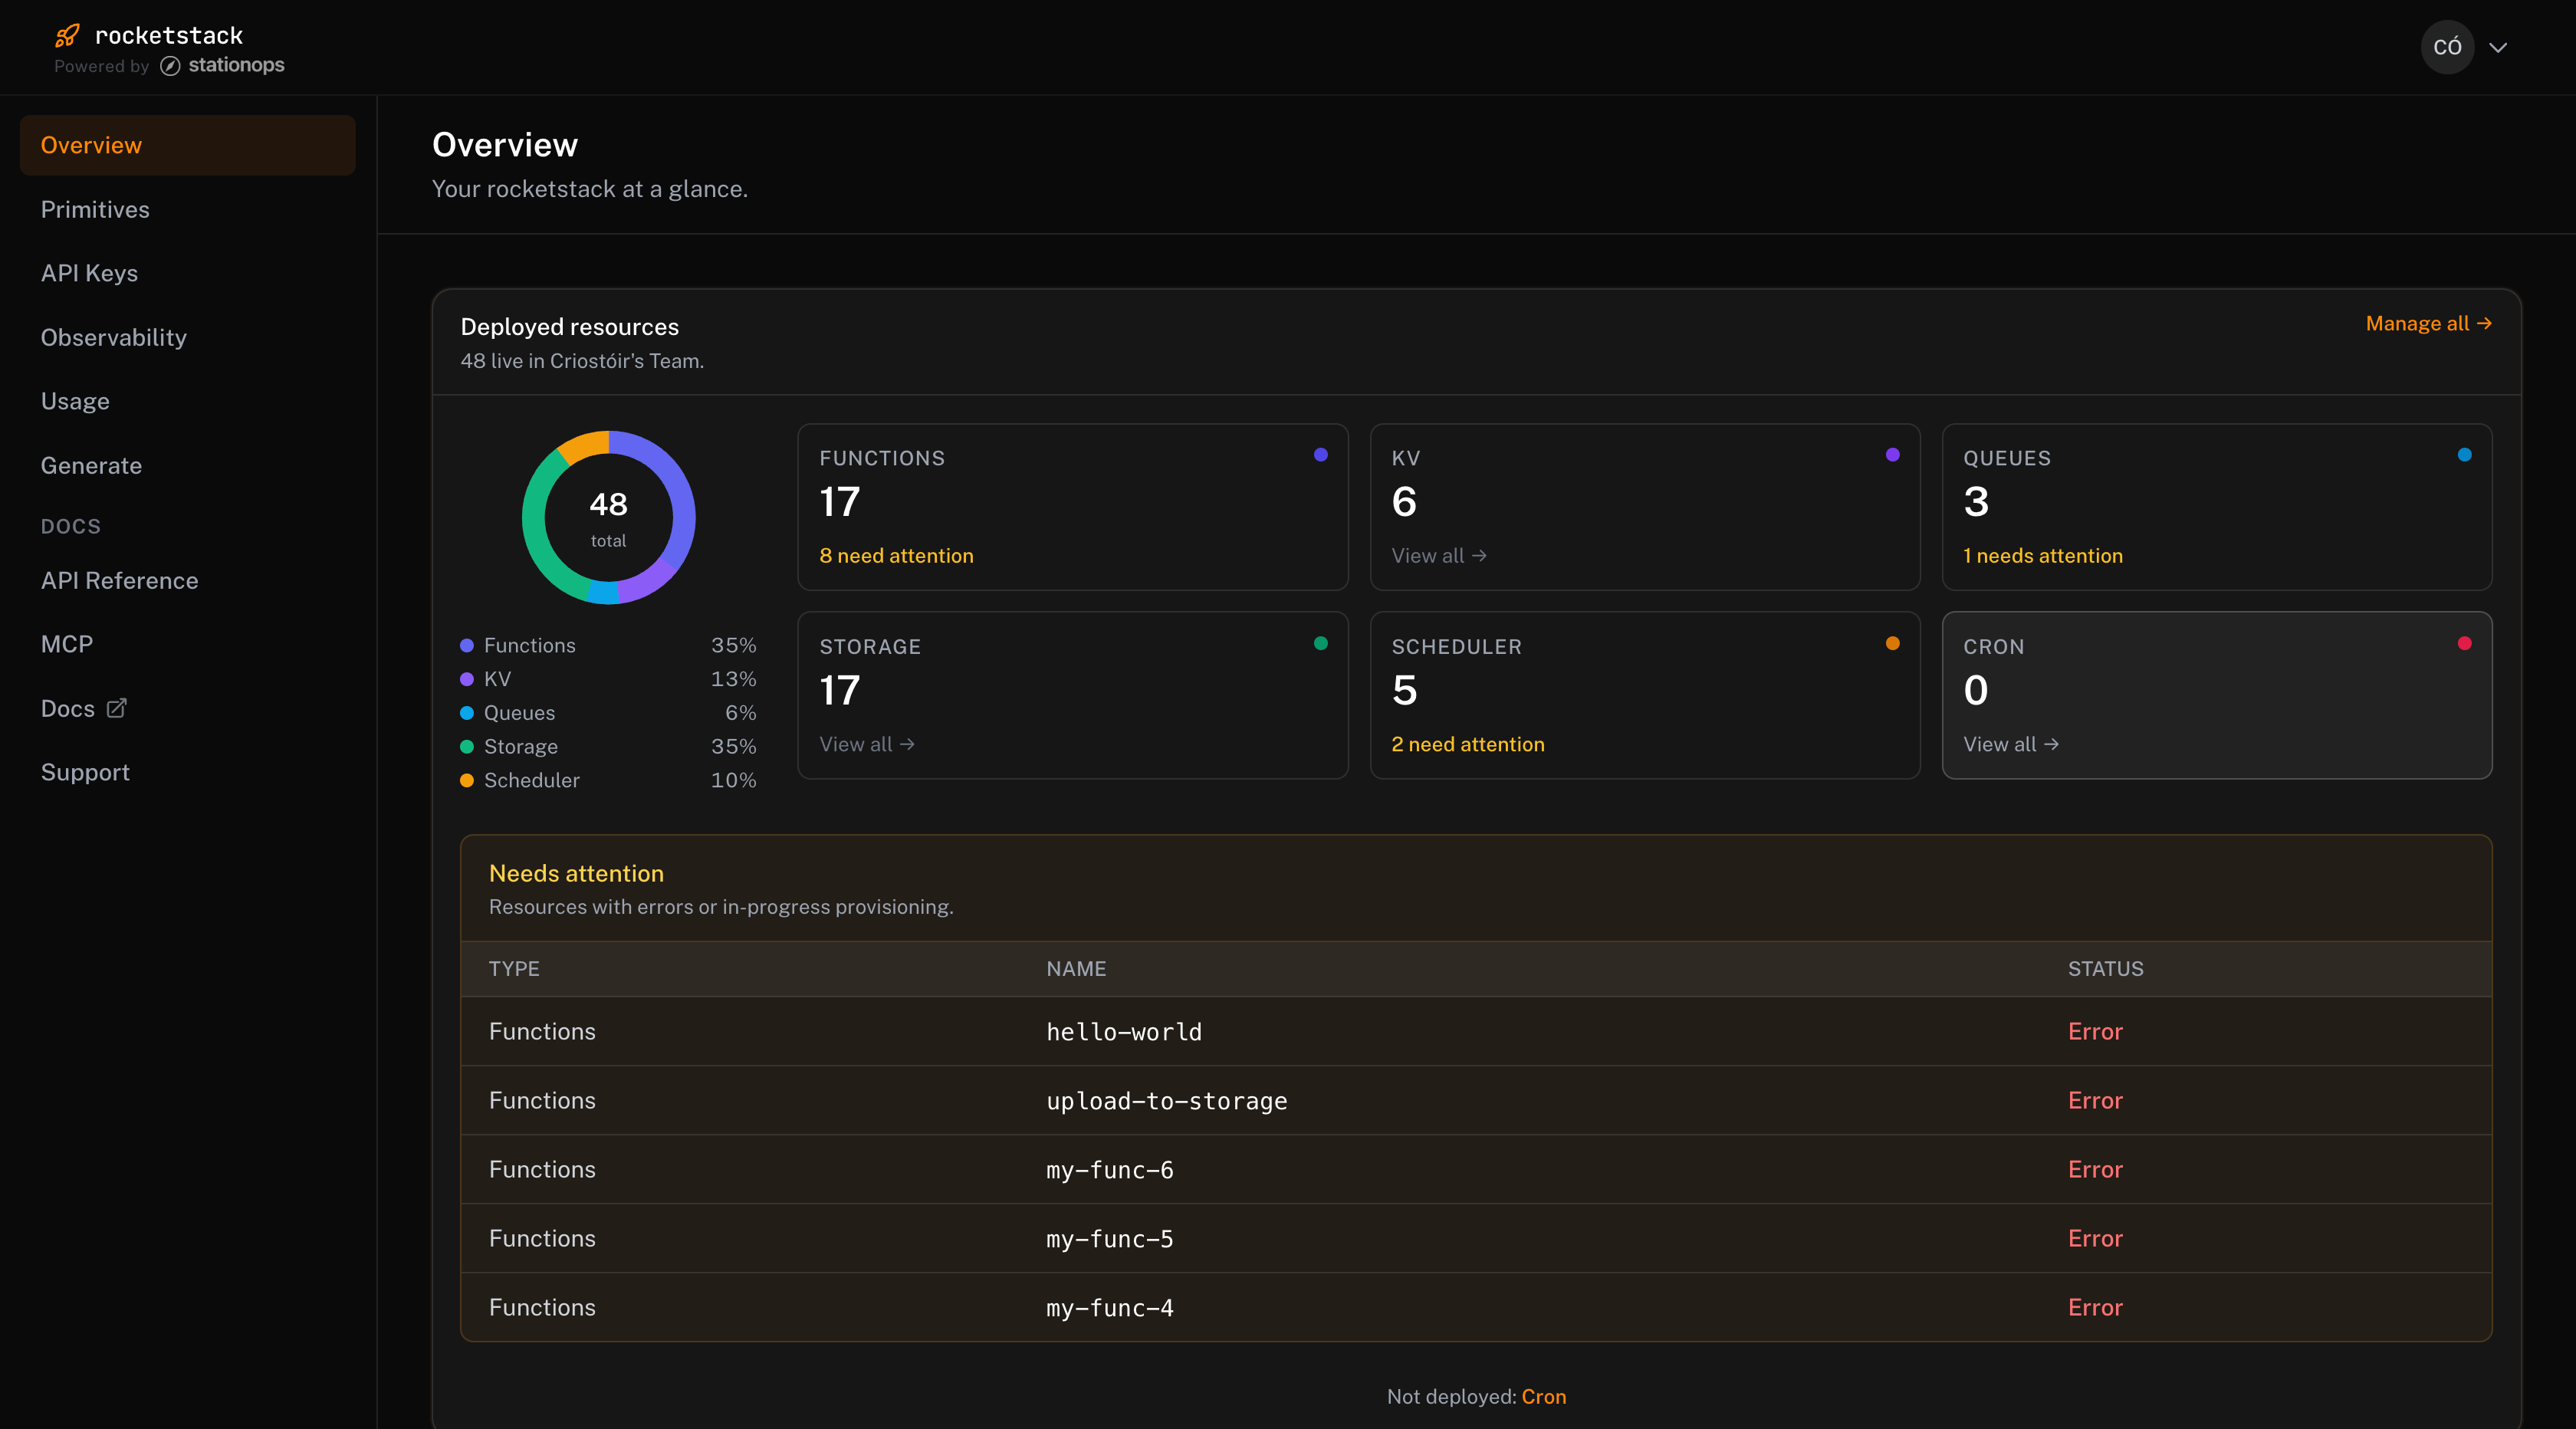
Task: Click Error status for hello-world
Action: click(2095, 1031)
